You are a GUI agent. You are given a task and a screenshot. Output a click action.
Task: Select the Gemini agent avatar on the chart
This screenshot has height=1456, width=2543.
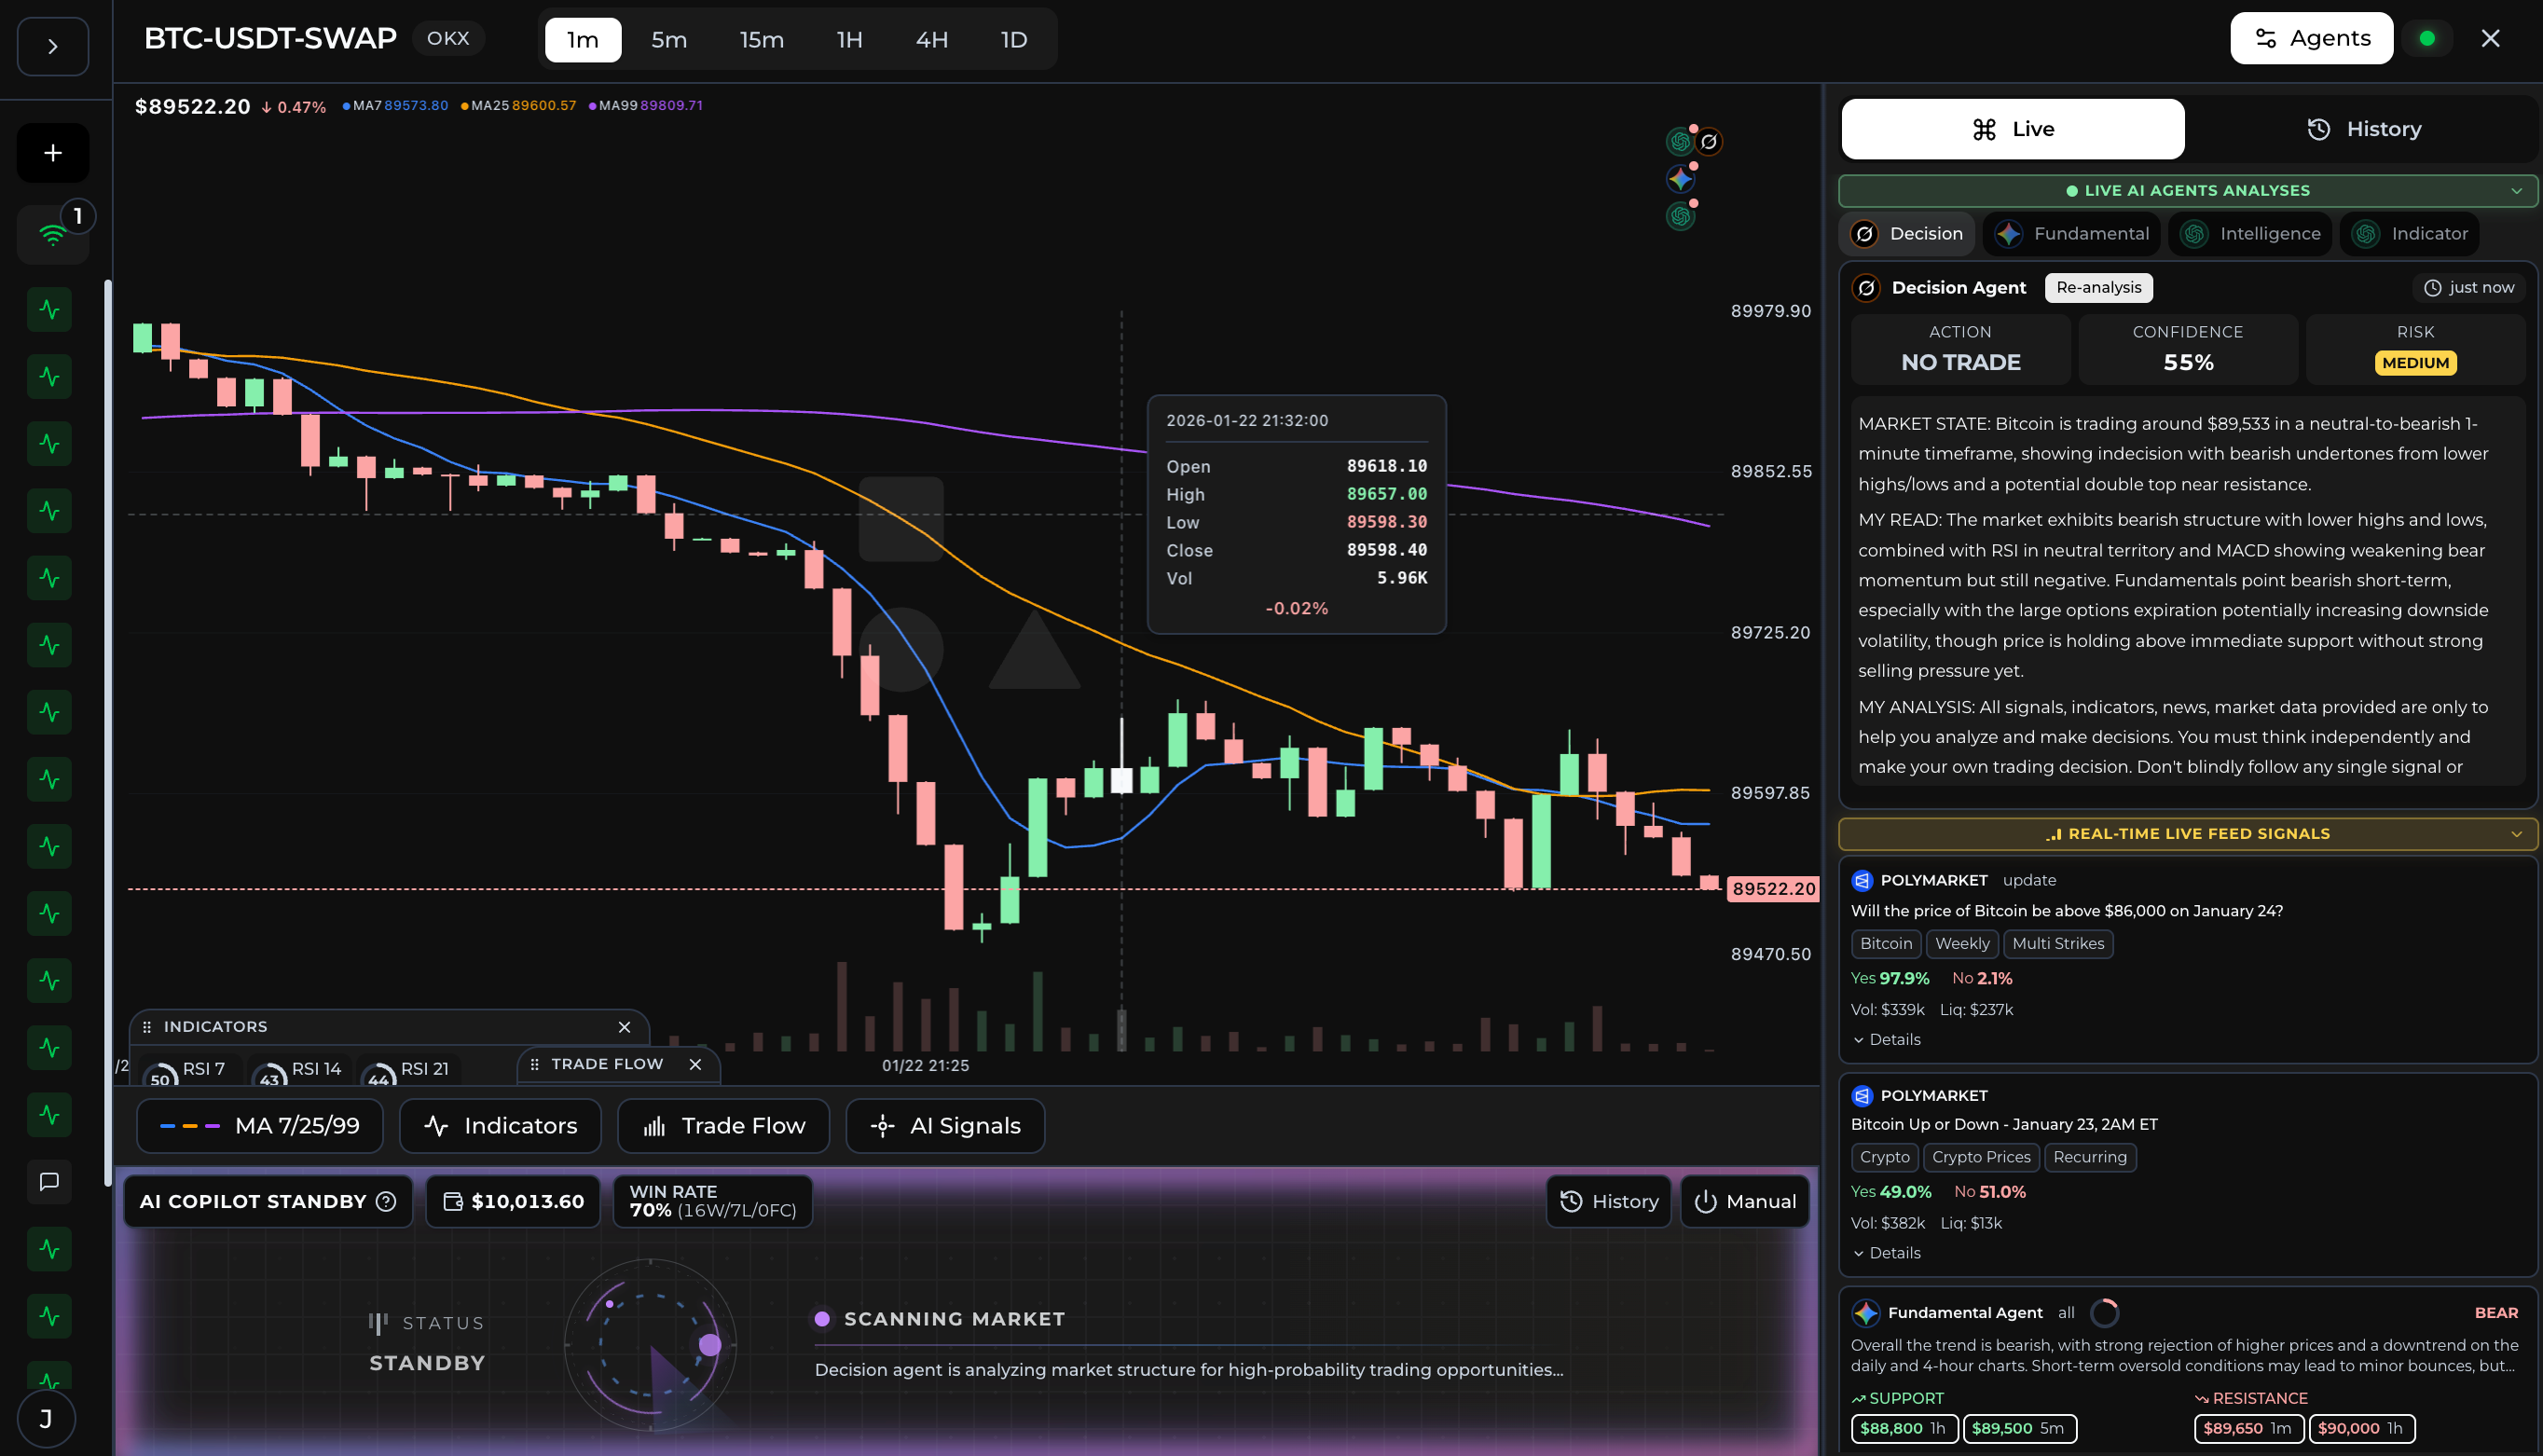tap(1681, 180)
